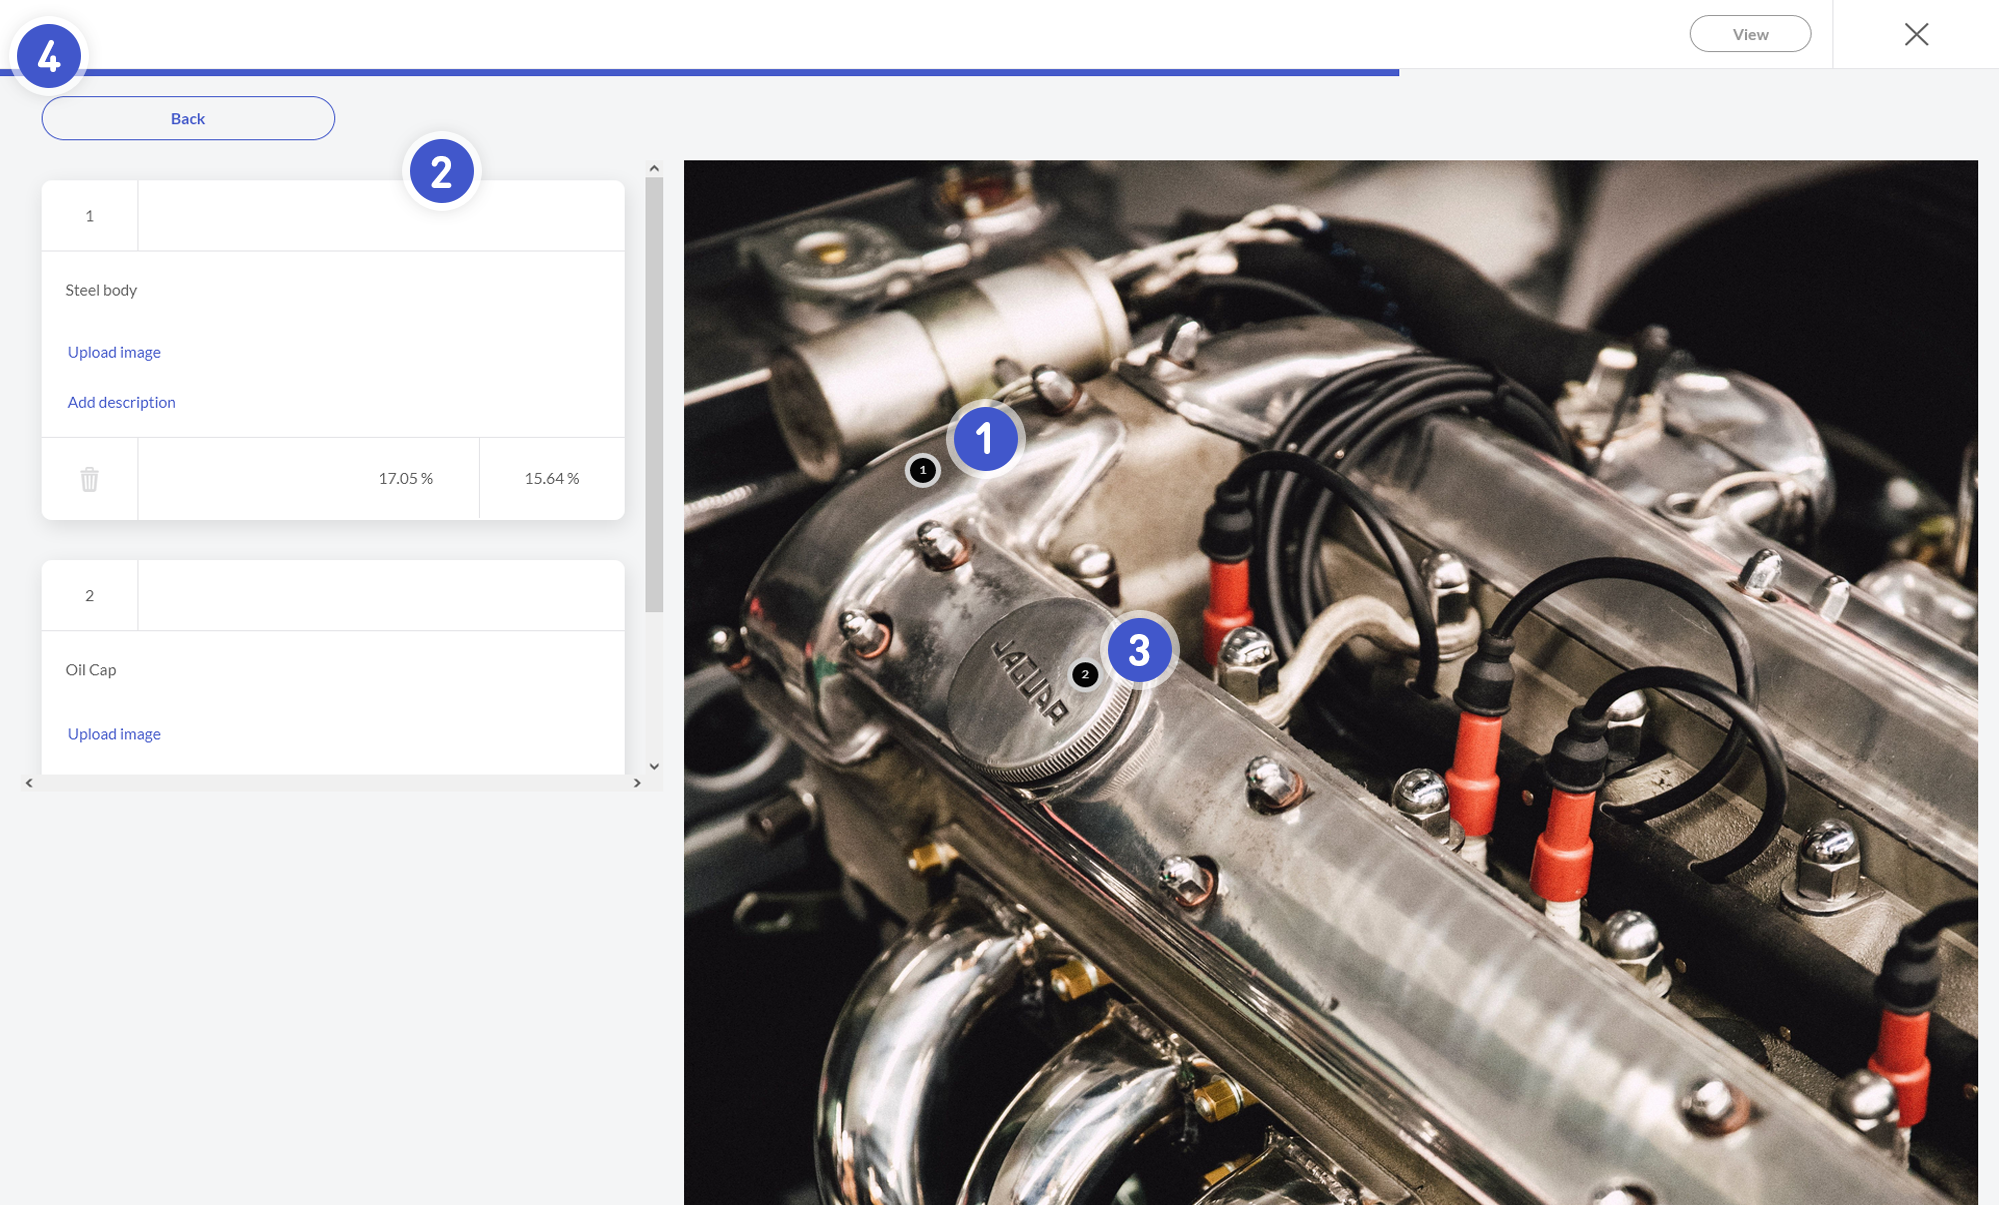Delete hotspot 1 with the trash icon
The image size is (1999, 1205).
click(89, 479)
